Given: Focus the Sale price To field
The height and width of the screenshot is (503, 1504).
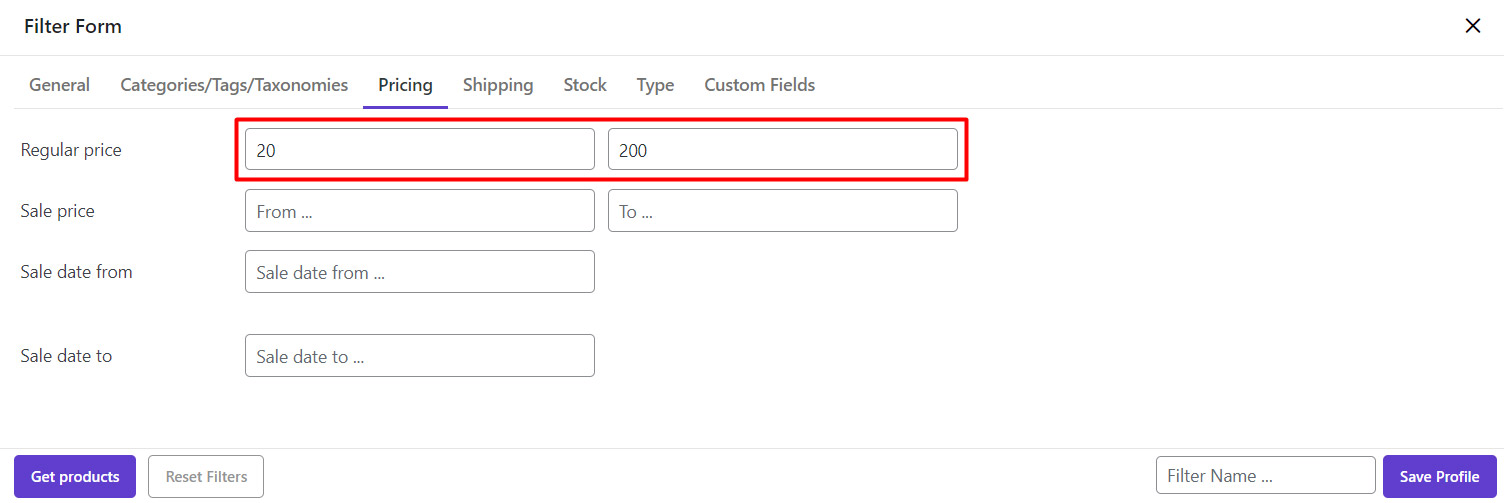Looking at the screenshot, I should coord(782,211).
